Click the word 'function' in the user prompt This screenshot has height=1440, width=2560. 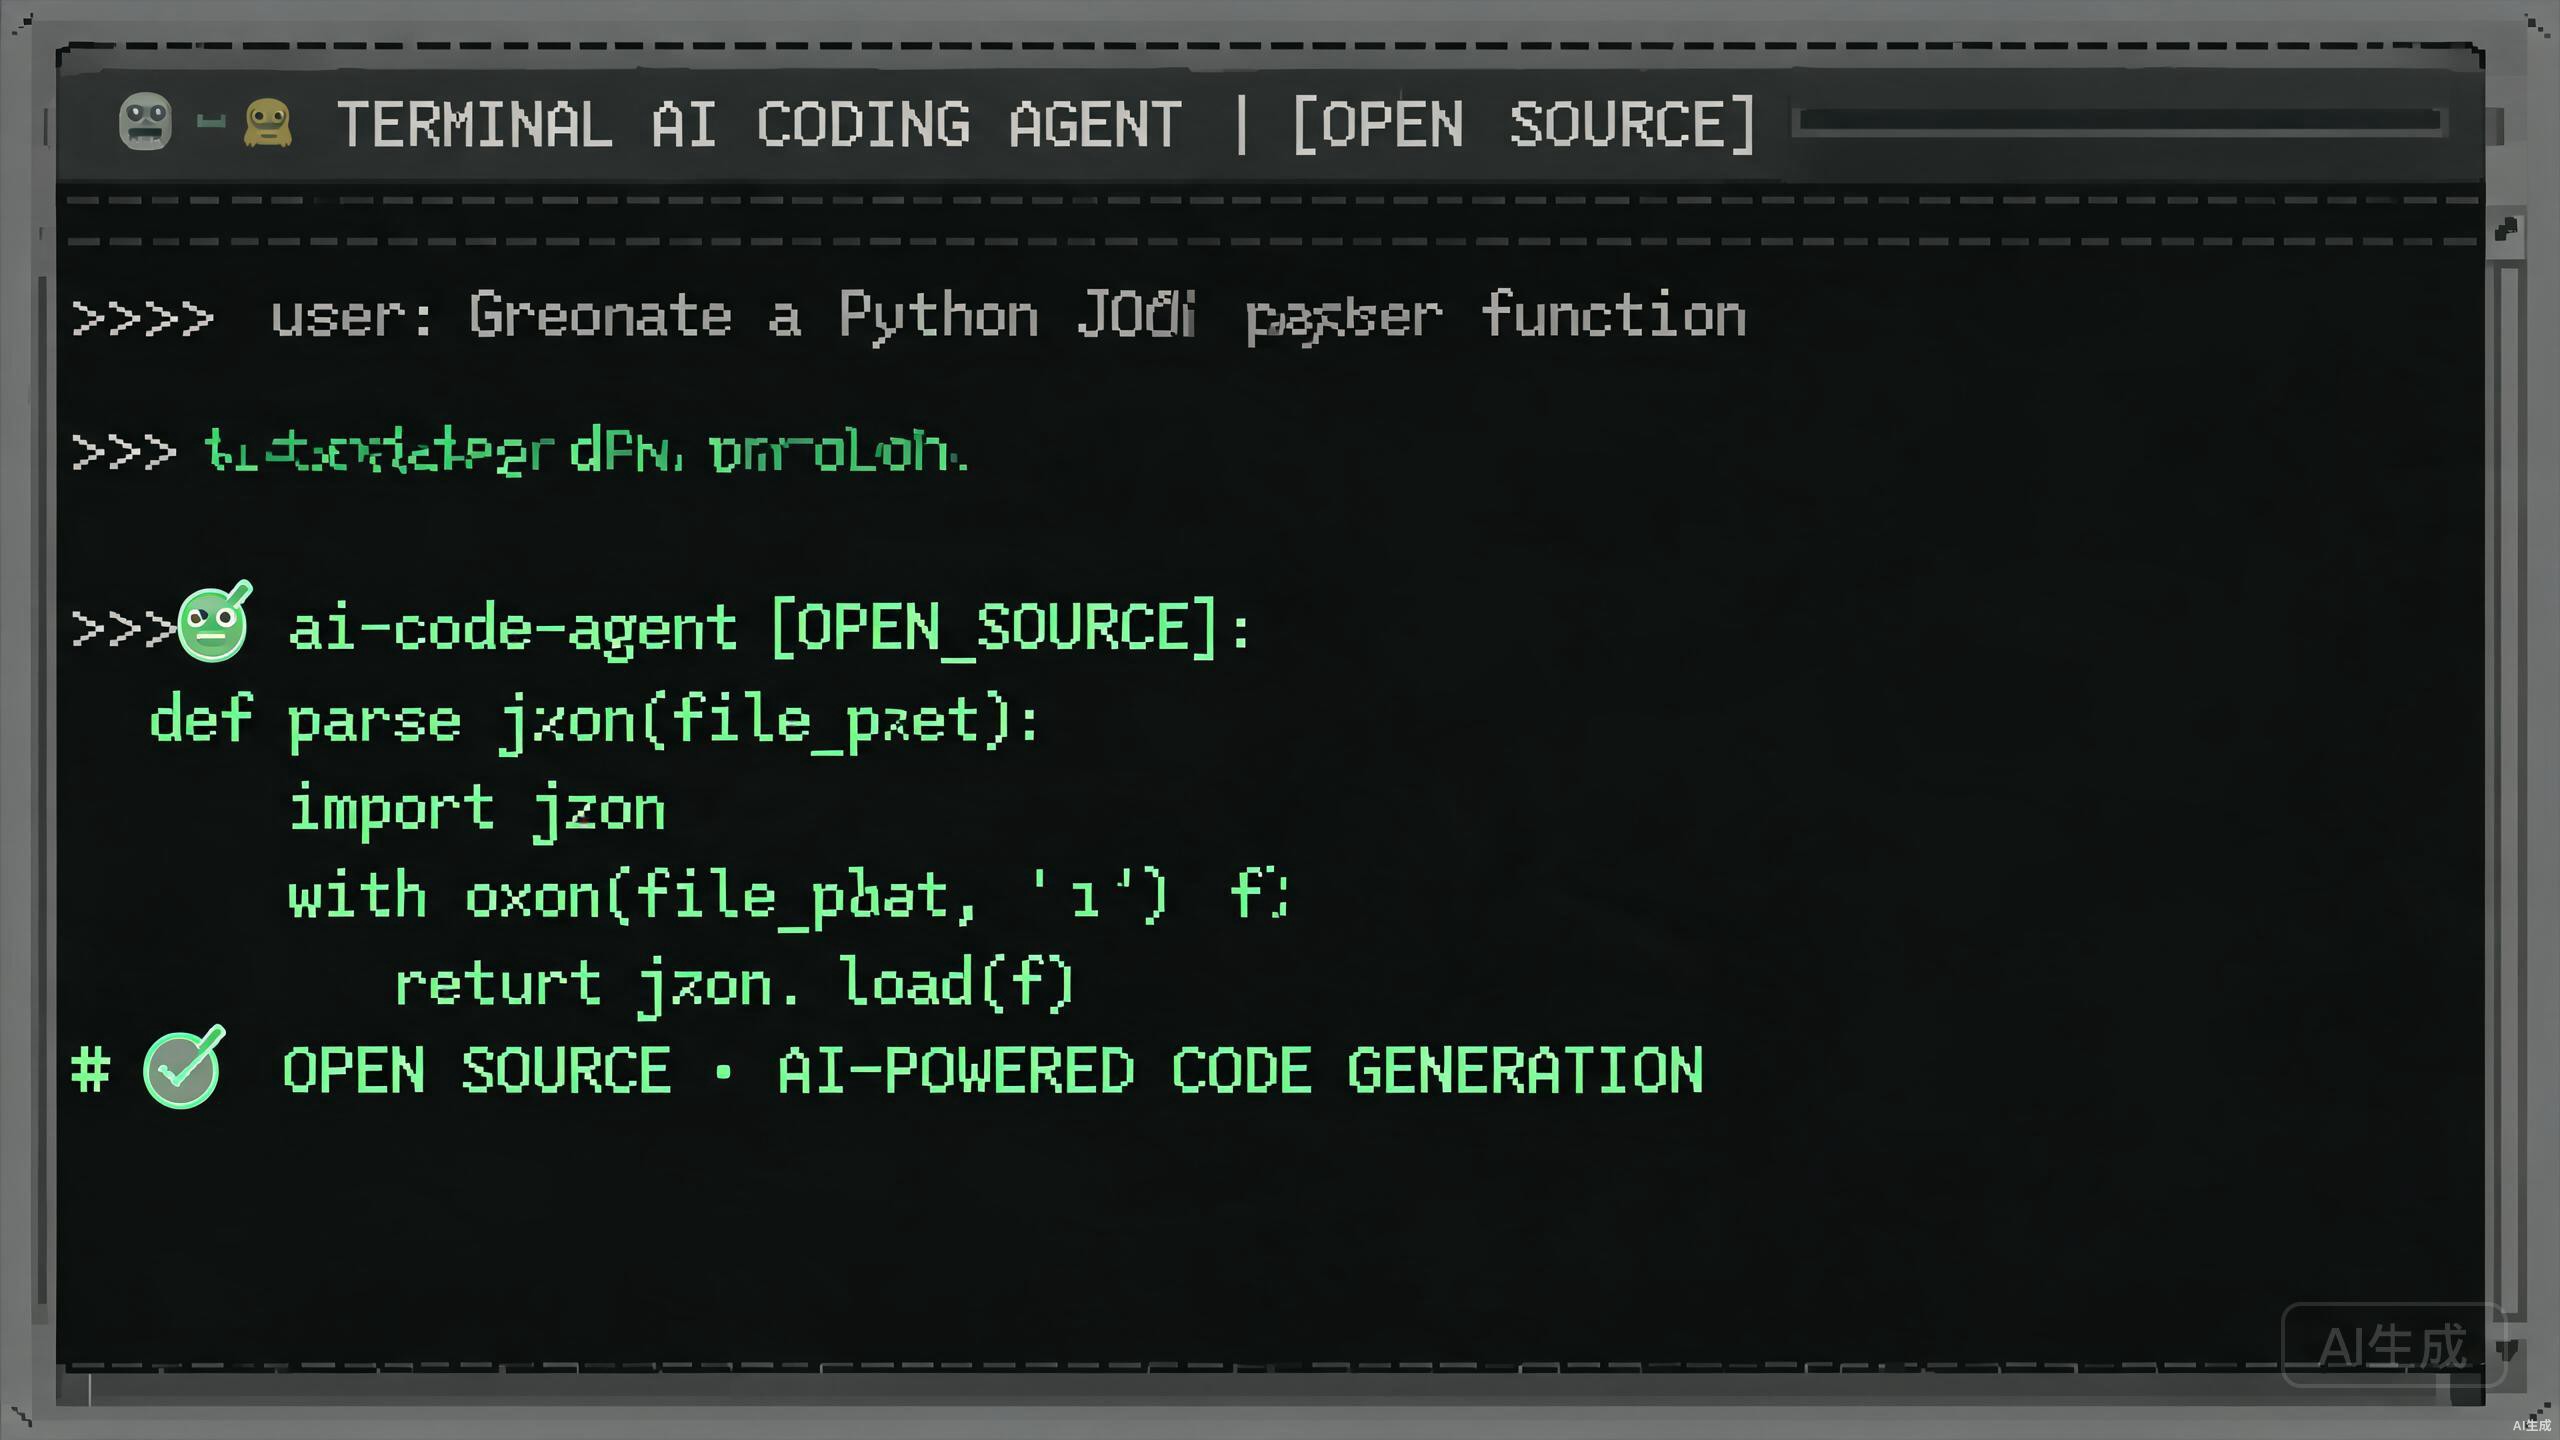pyautogui.click(x=1614, y=315)
